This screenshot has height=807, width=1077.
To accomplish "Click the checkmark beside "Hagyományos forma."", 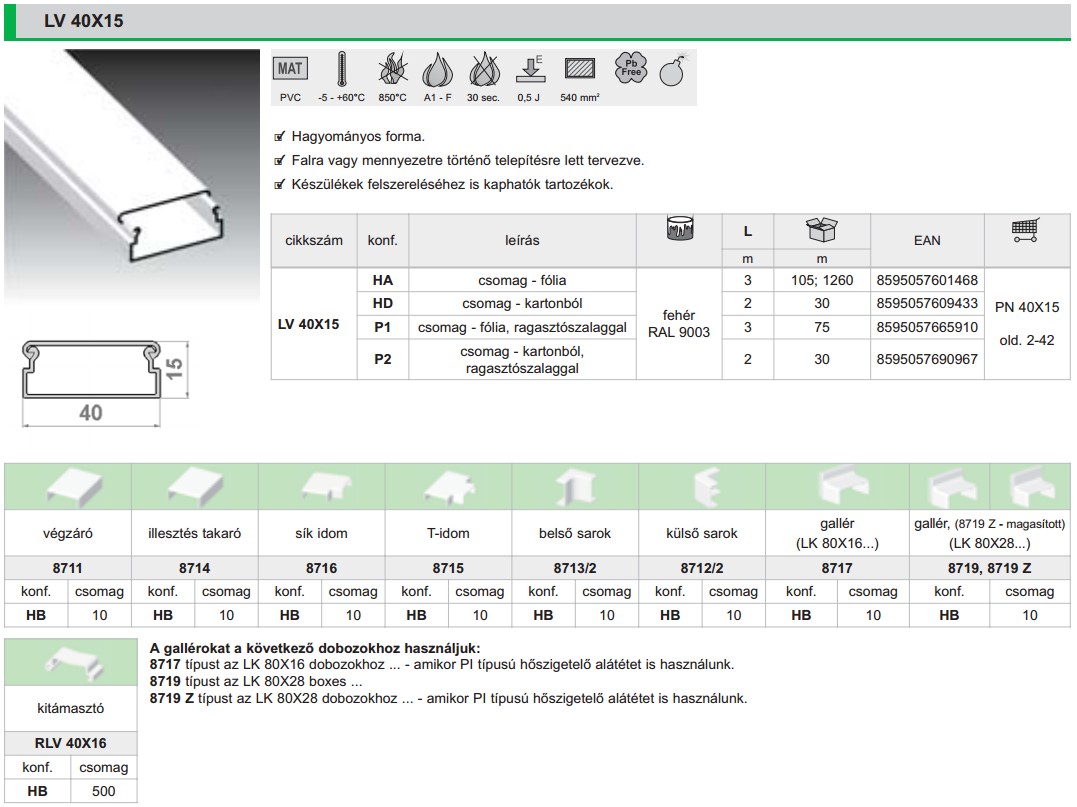I will coord(279,137).
